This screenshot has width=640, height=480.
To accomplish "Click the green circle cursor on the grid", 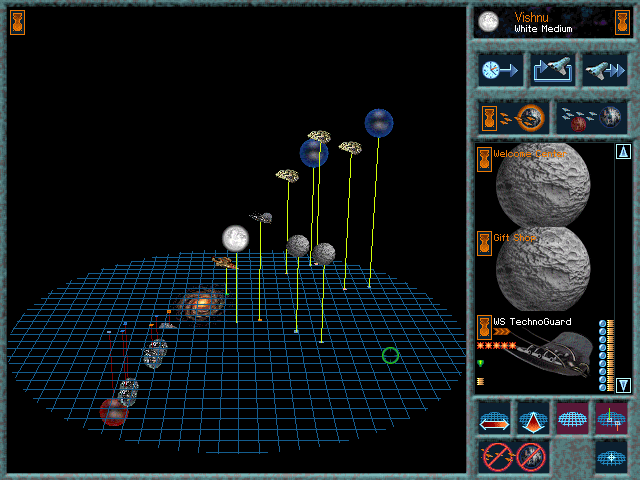I will 390,356.
